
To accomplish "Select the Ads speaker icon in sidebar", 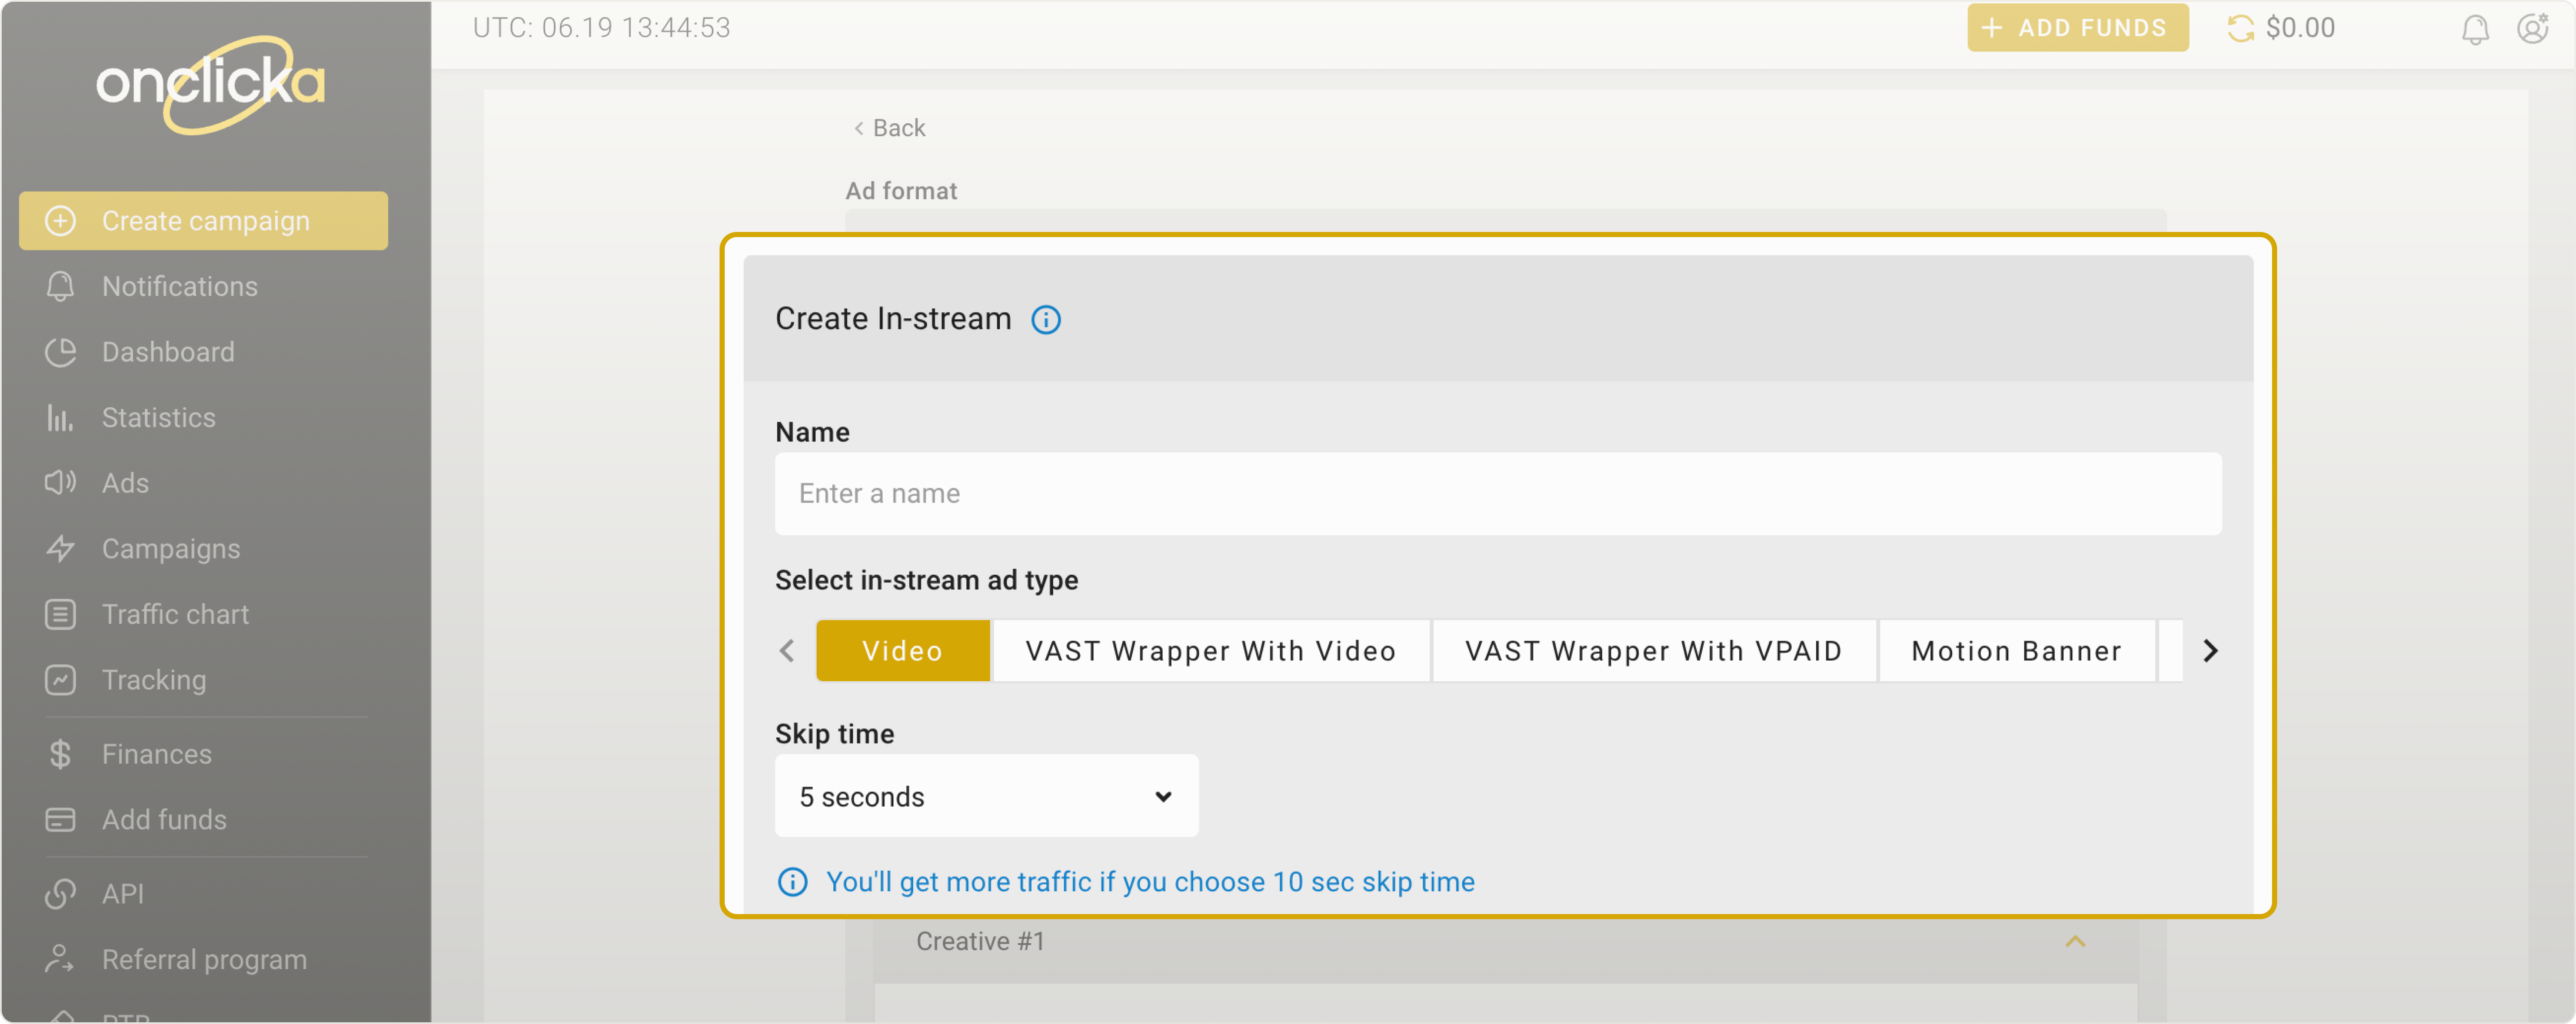I will 60,483.
